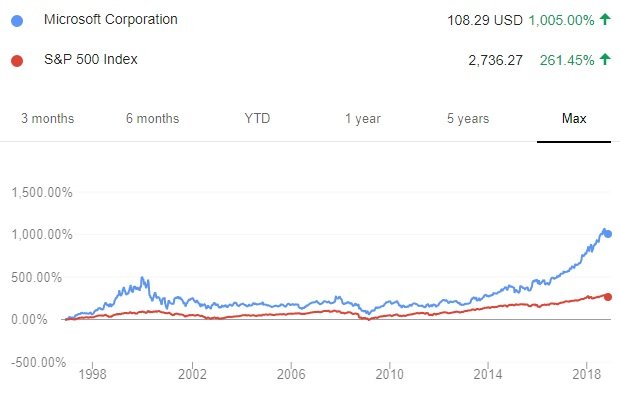The width and height of the screenshot is (620, 397).
Task: Switch to the 6 months tab
Action: [x=153, y=118]
